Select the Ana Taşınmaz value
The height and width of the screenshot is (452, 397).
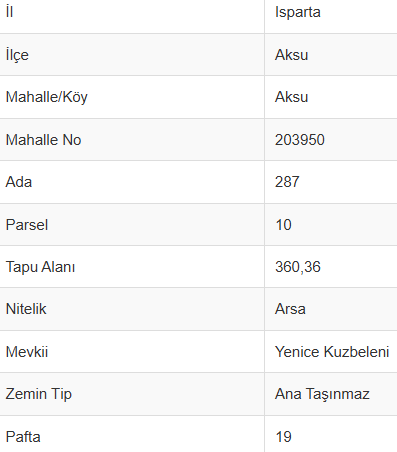(322, 394)
